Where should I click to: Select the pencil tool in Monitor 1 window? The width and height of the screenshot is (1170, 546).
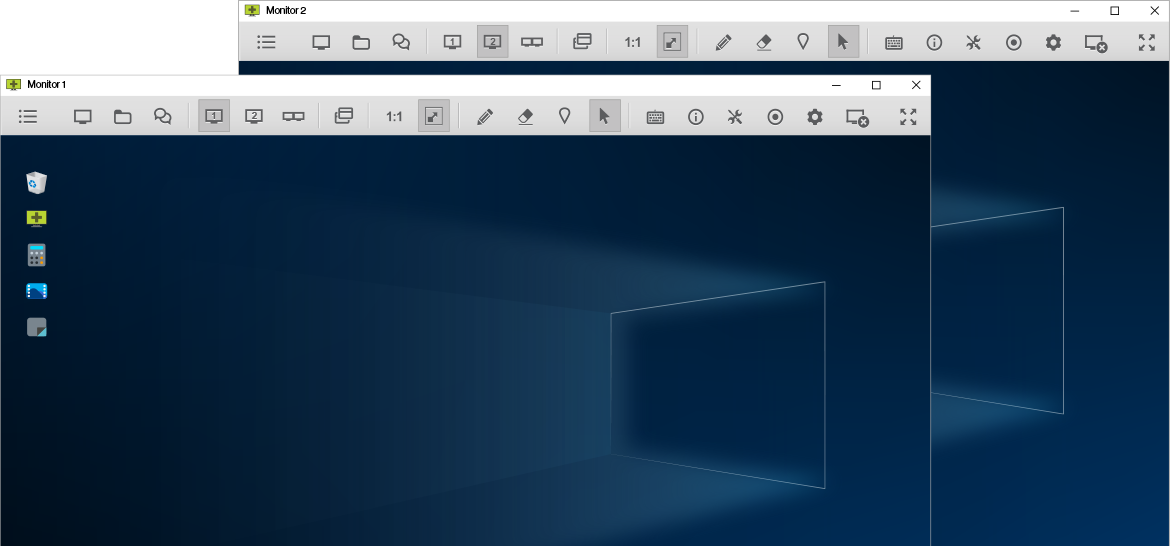tap(484, 116)
